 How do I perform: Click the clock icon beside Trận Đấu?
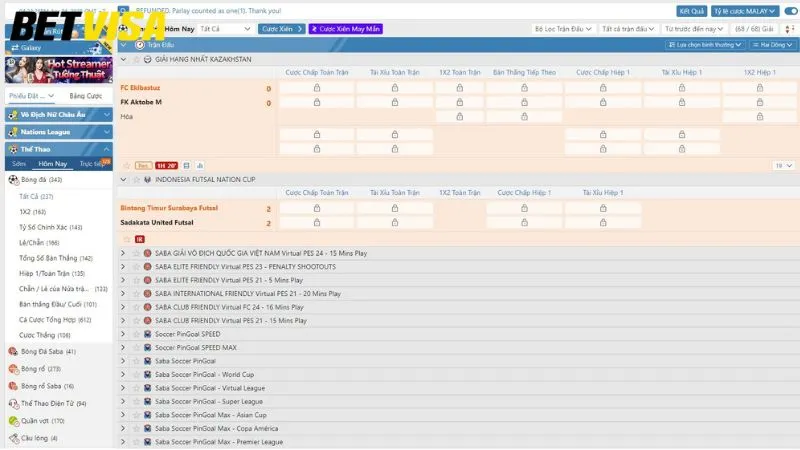pos(139,45)
